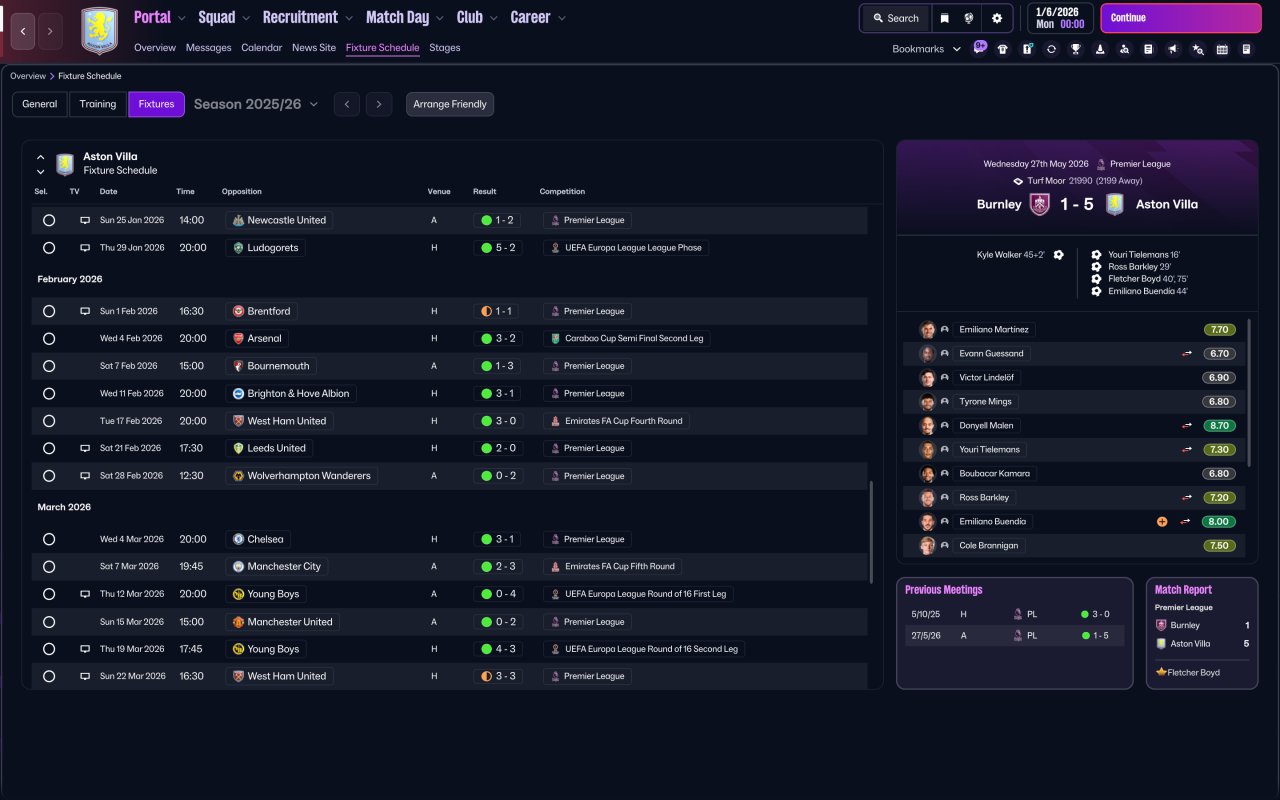Viewport: 1280px width, 800px height.
Task: Select the Arsenal fixture radio button
Action: [49, 339]
